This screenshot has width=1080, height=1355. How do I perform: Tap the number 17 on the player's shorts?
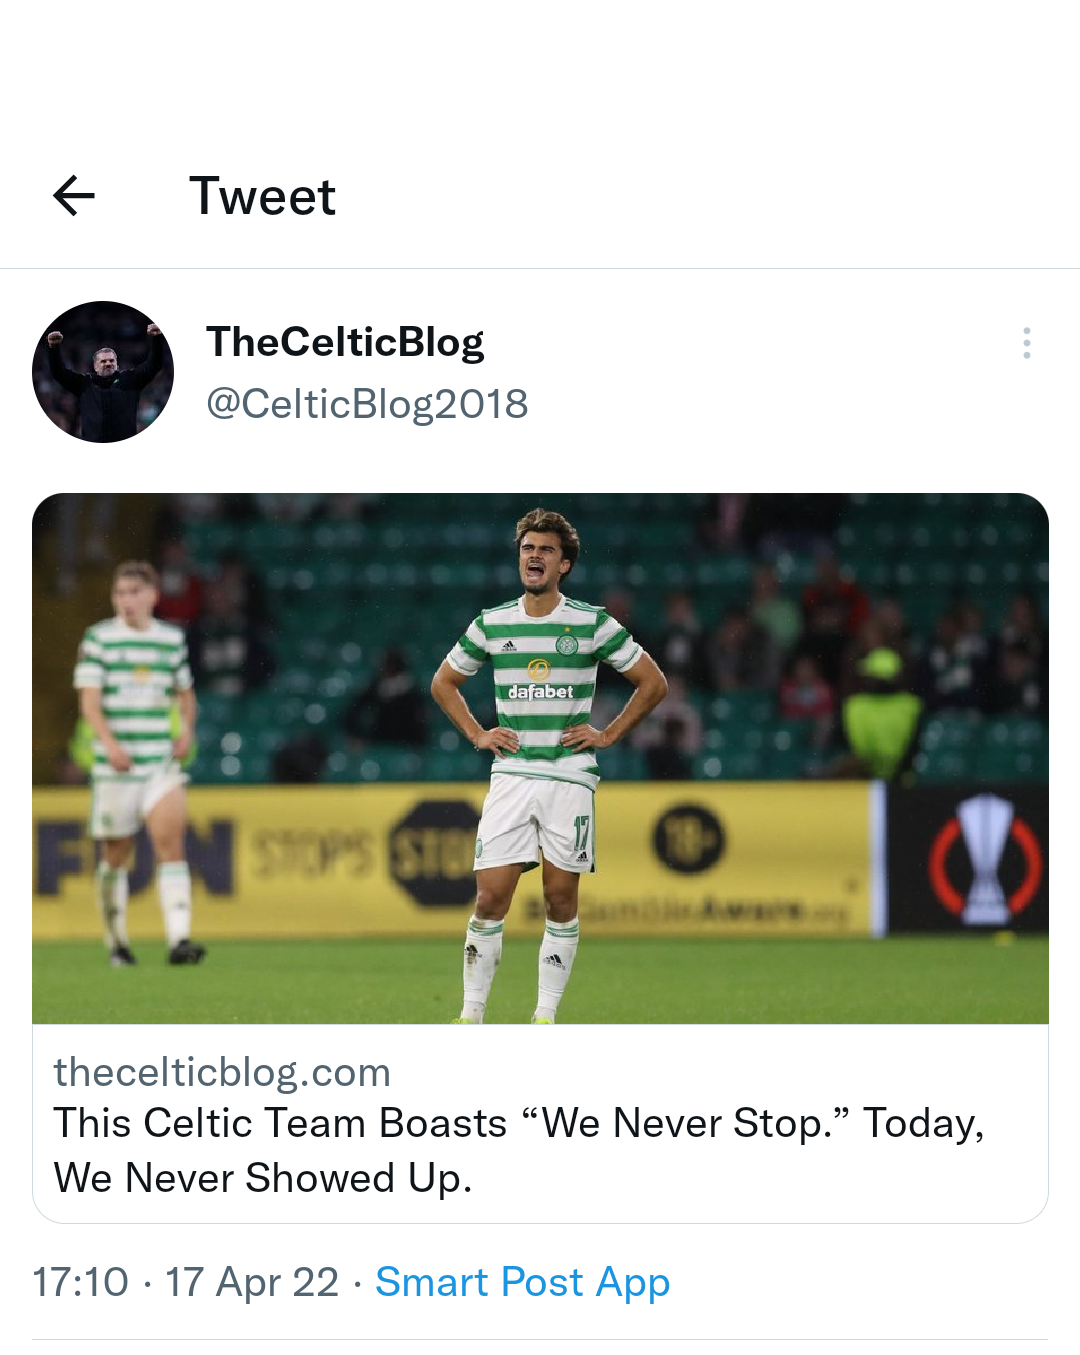581,833
